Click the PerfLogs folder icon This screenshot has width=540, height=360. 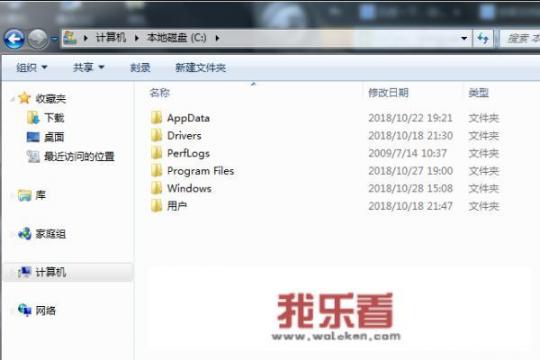pyautogui.click(x=156, y=153)
